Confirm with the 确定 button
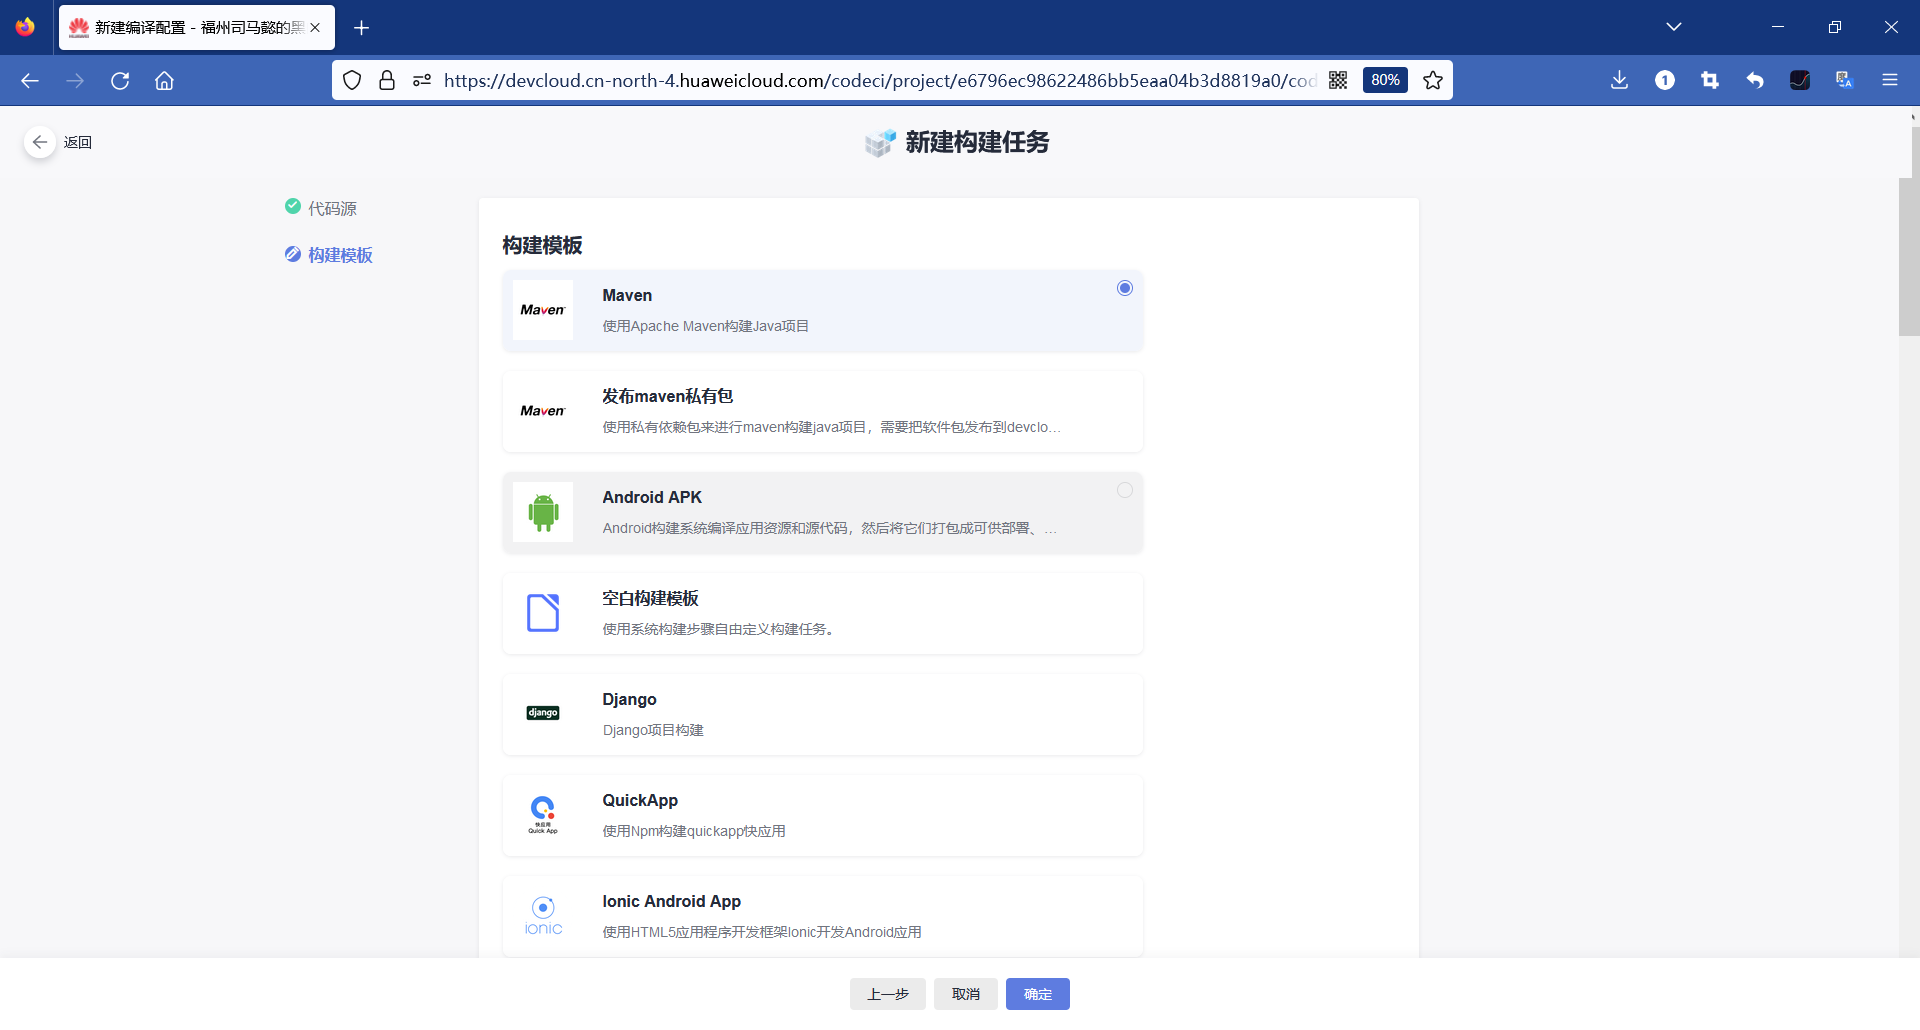Image resolution: width=1920 pixels, height=1030 pixels. (1038, 994)
